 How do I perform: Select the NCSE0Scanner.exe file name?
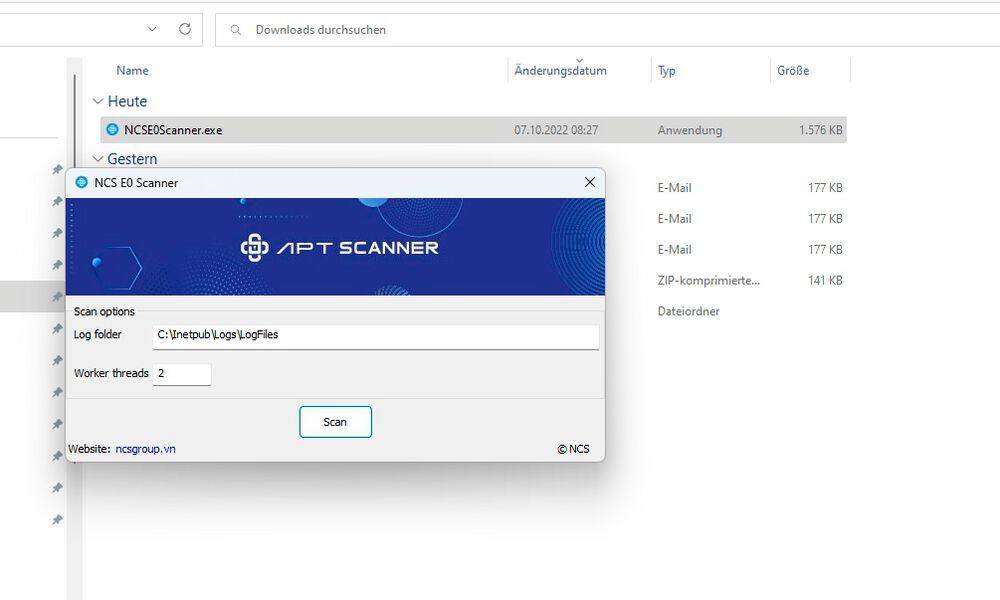(173, 130)
